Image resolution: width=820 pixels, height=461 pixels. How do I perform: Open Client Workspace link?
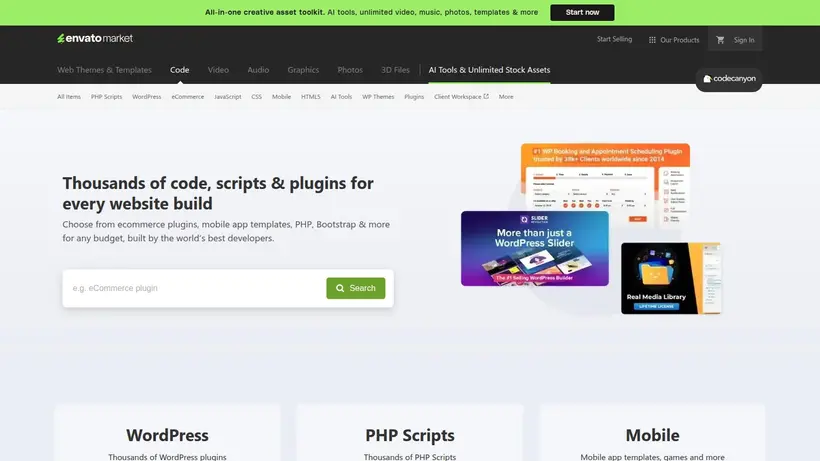461,97
